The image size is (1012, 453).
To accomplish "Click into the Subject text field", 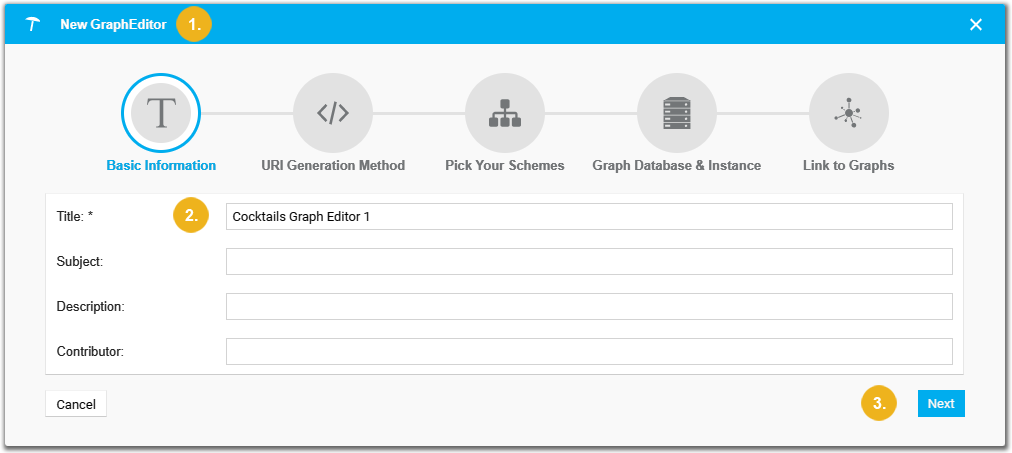I will tap(589, 261).
